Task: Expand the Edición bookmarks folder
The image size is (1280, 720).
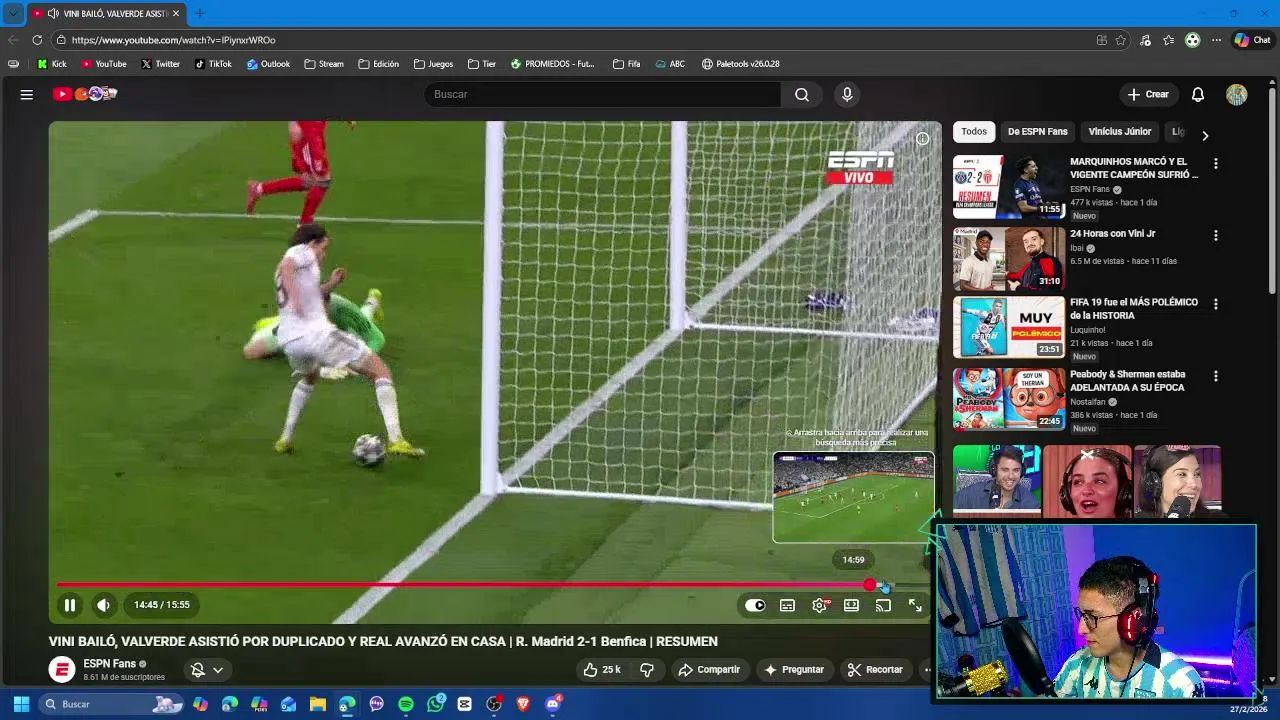Action: (x=379, y=64)
